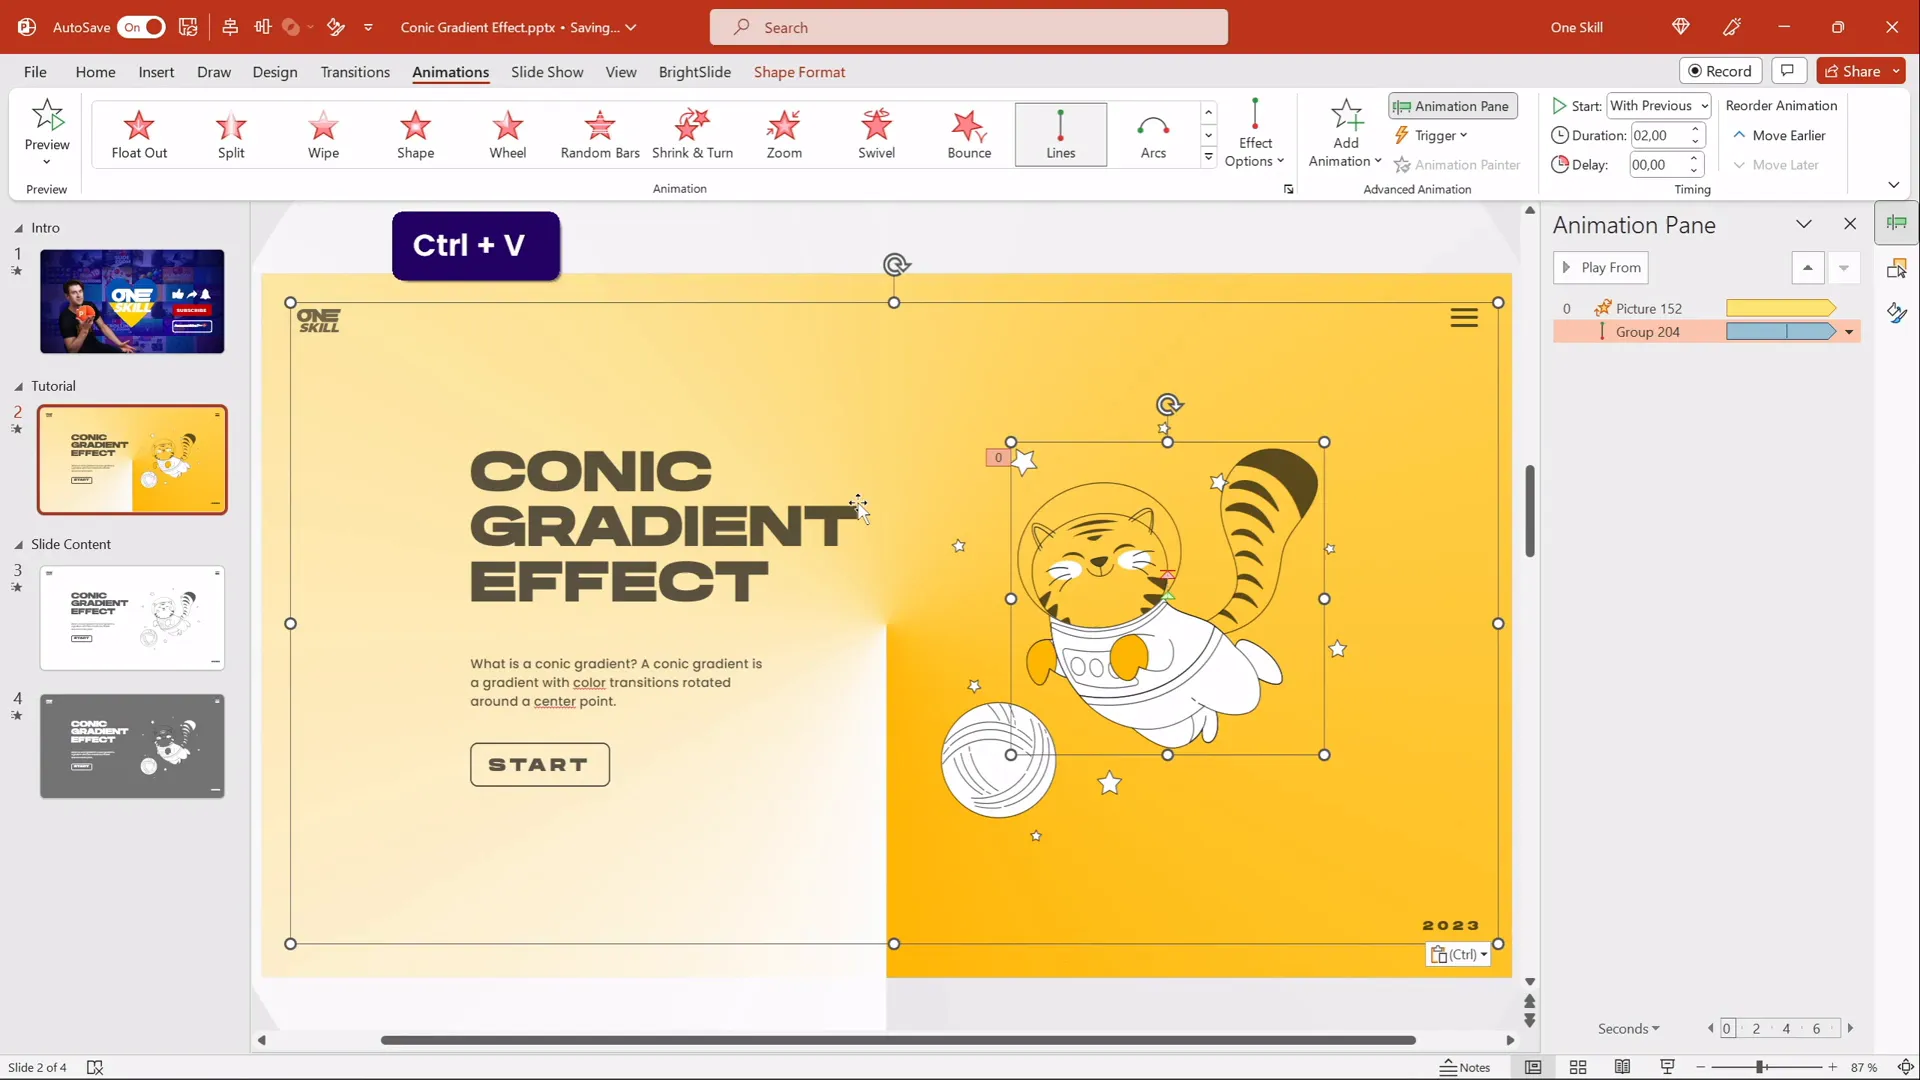Click the Preview animation star icon

coord(47,115)
